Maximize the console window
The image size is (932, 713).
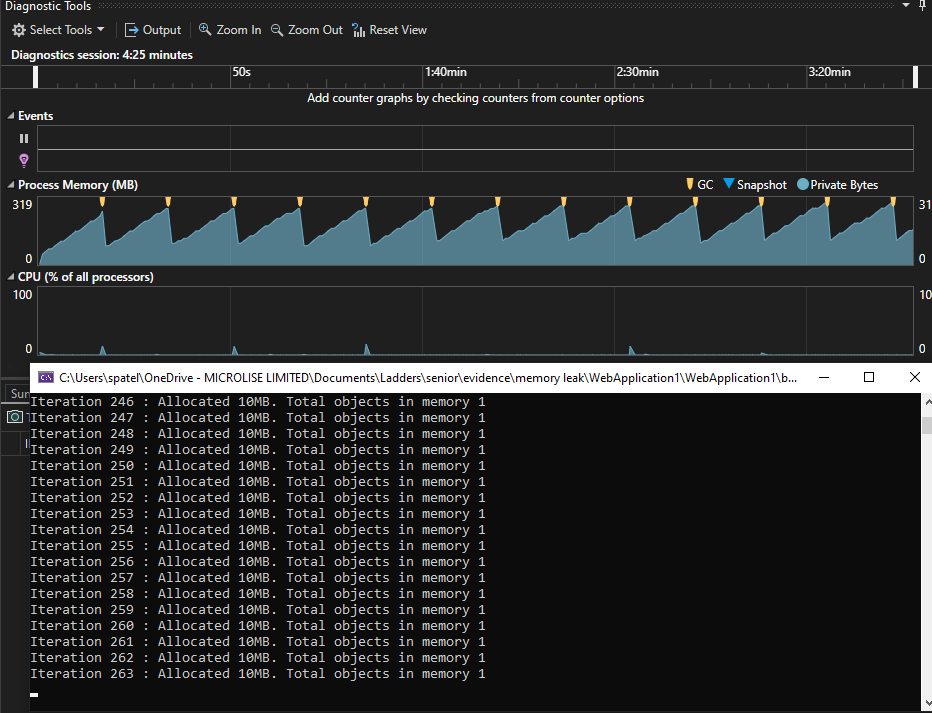[869, 378]
